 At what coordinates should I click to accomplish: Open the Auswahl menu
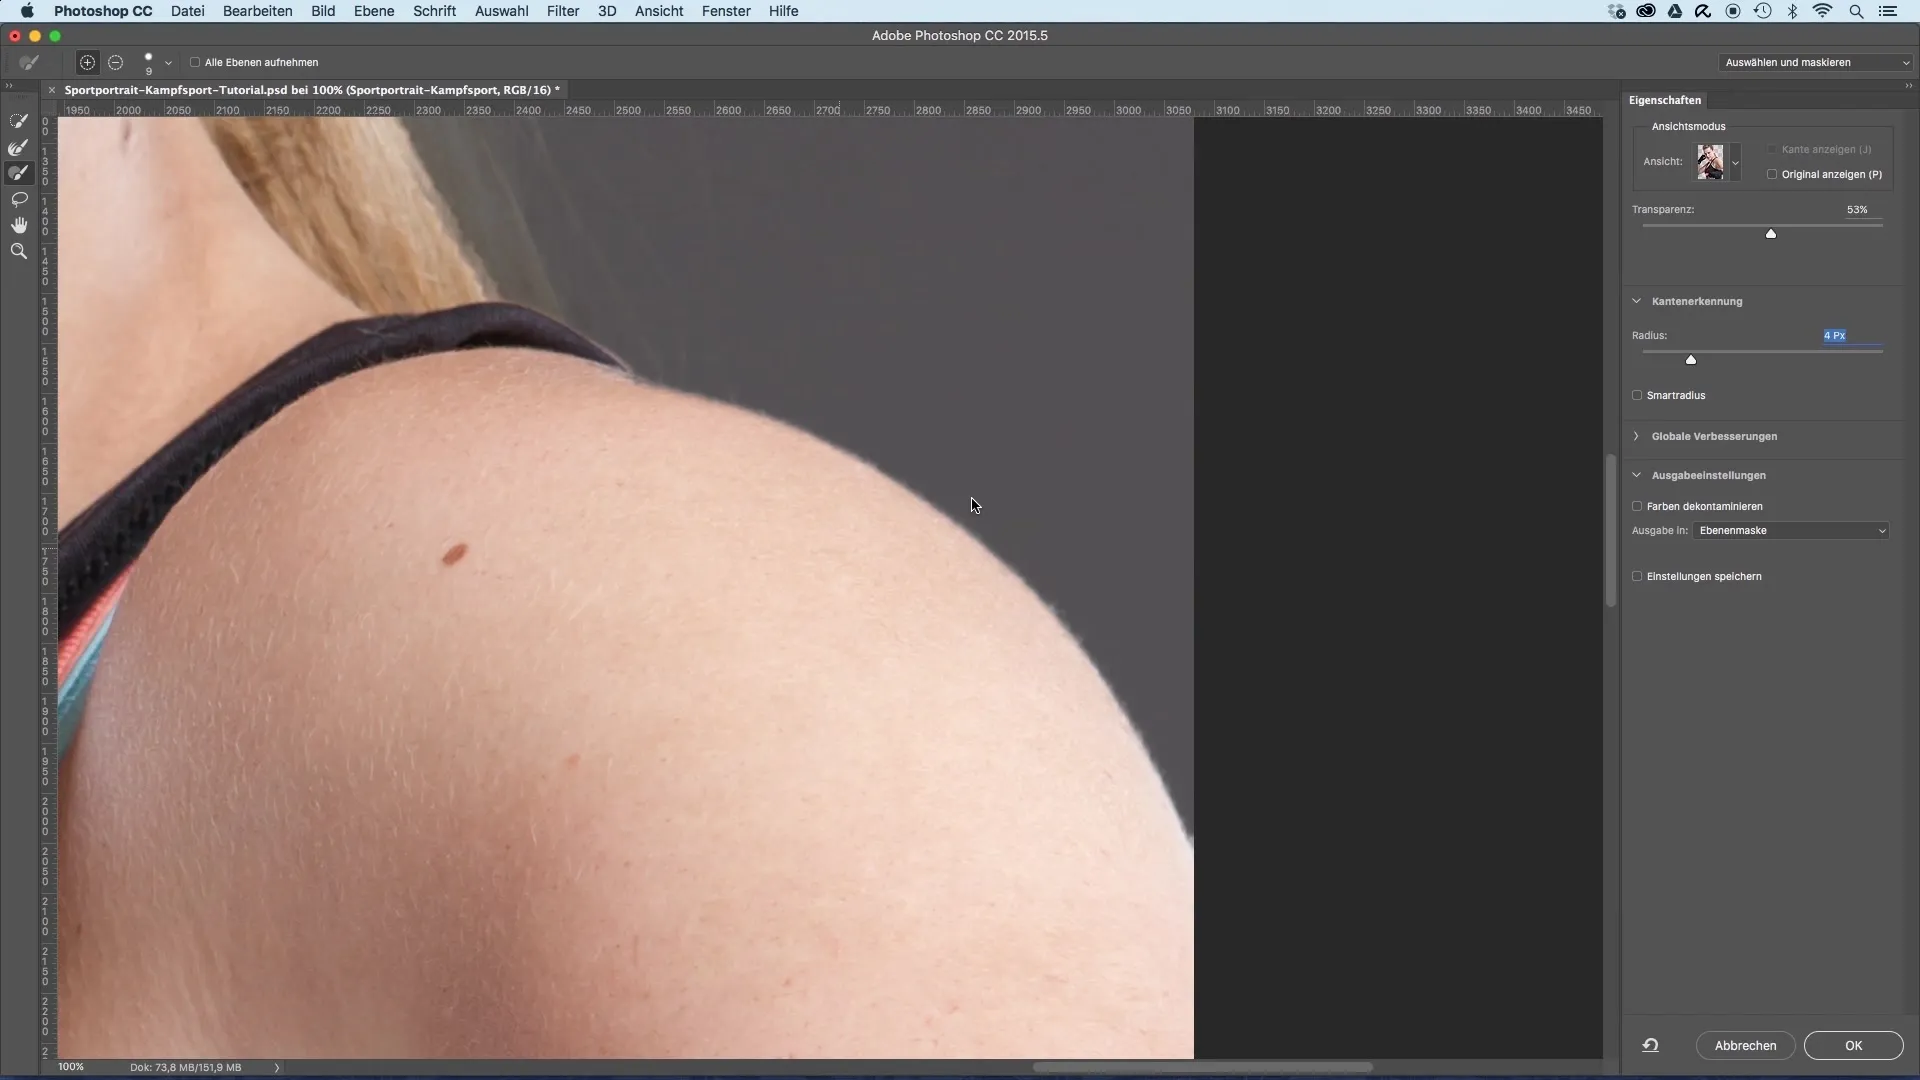tap(501, 11)
